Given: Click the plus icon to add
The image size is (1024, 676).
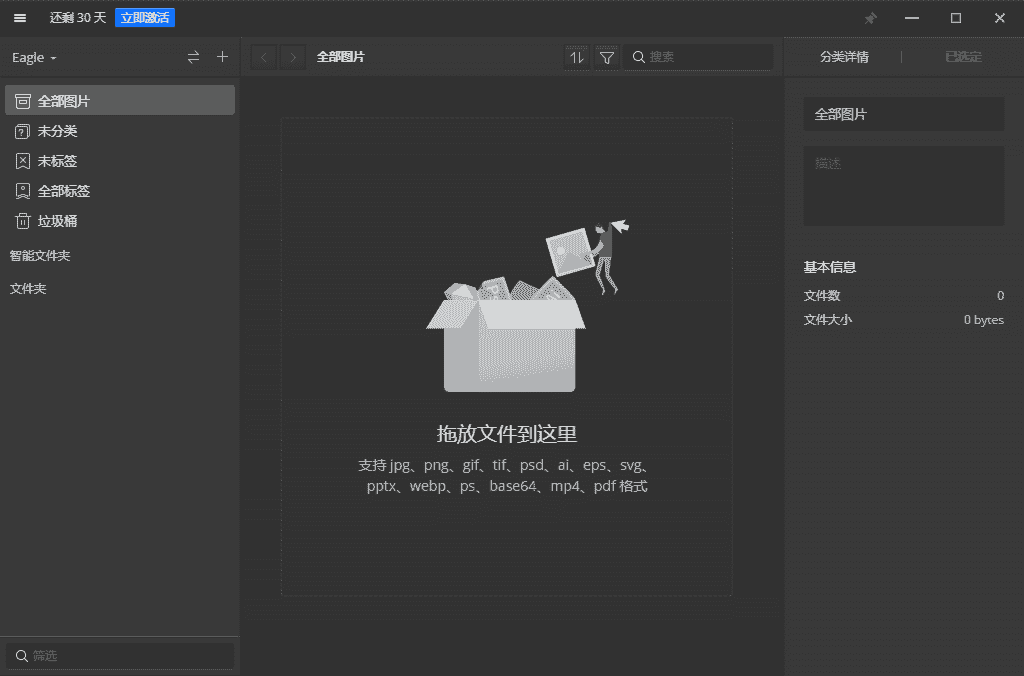Looking at the screenshot, I should point(222,57).
